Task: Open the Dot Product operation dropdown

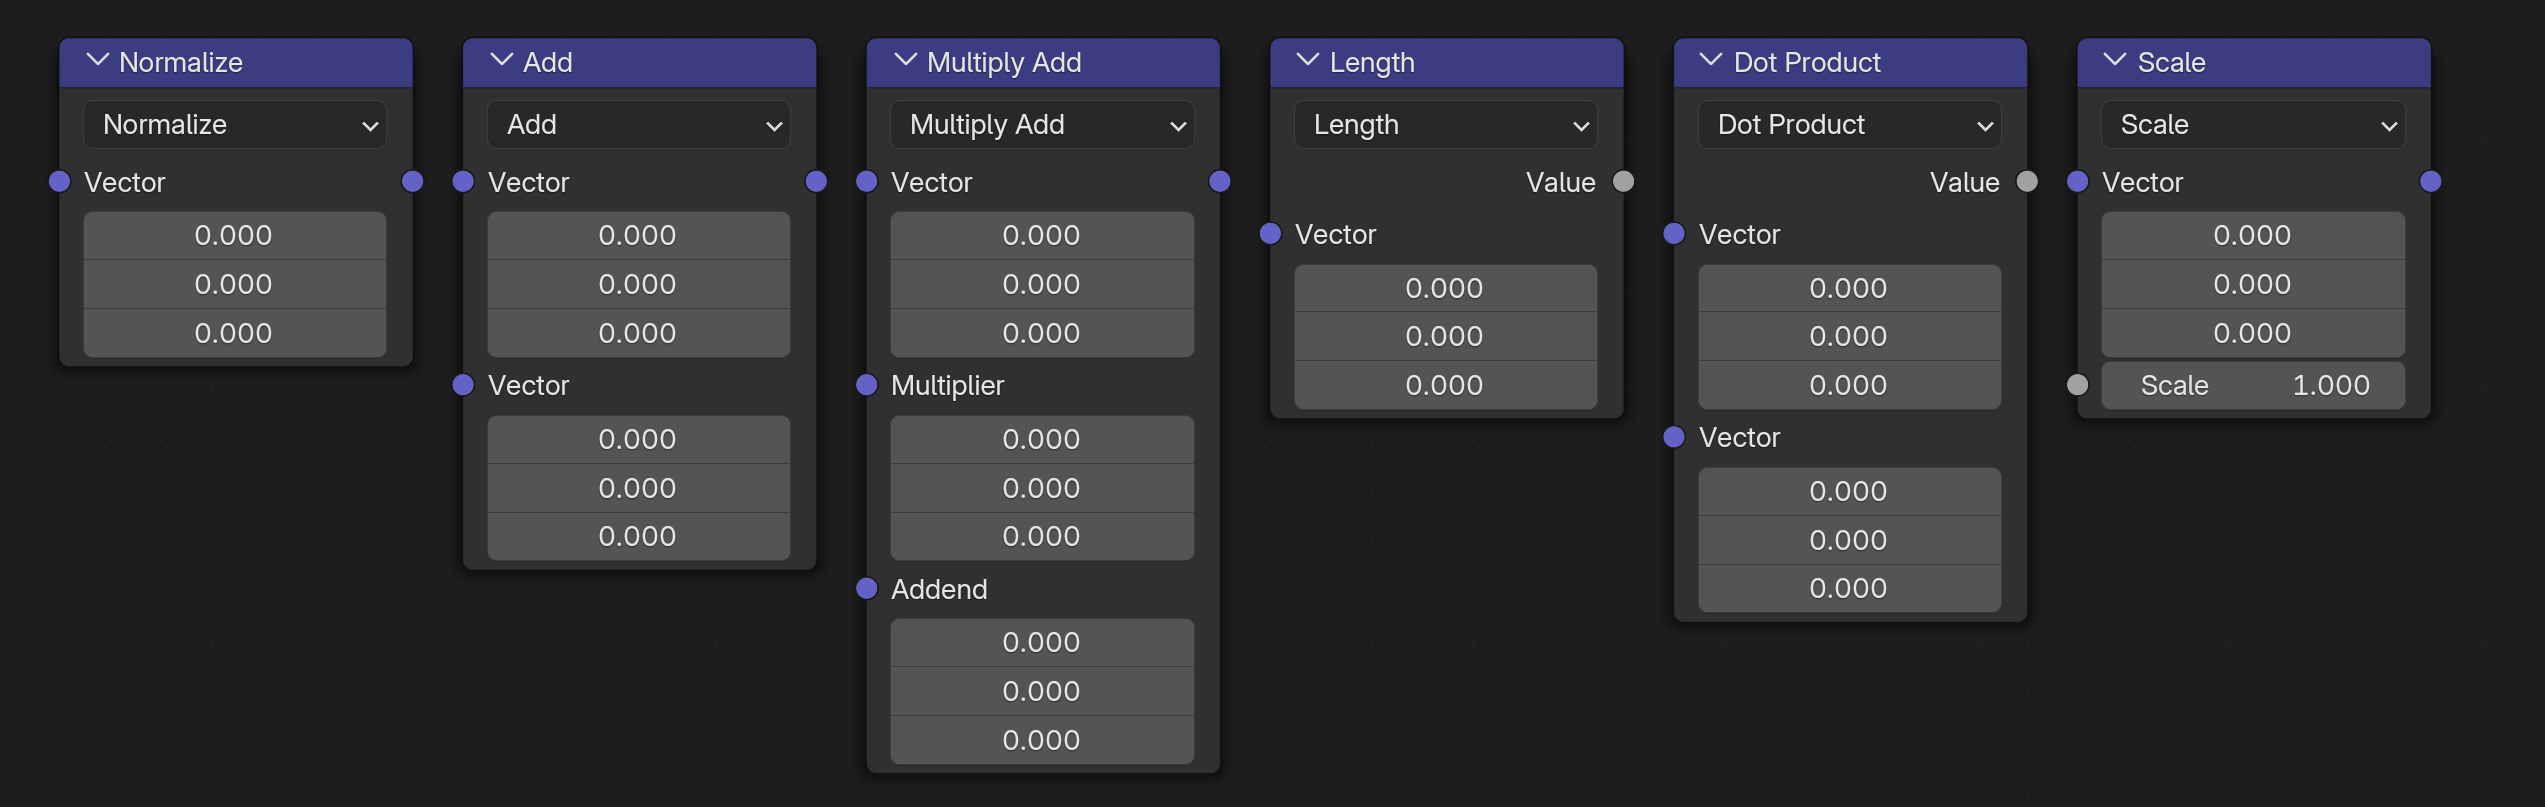Action: 1850,125
